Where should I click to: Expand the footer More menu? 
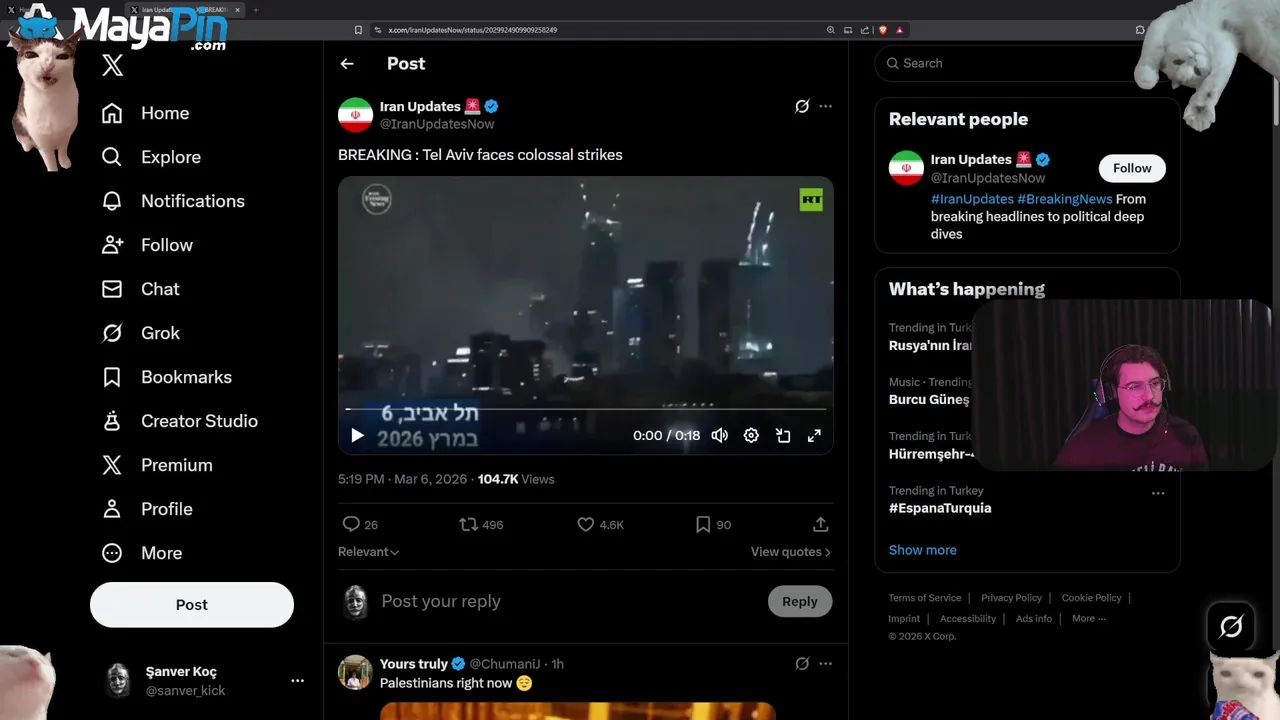[1088, 619]
